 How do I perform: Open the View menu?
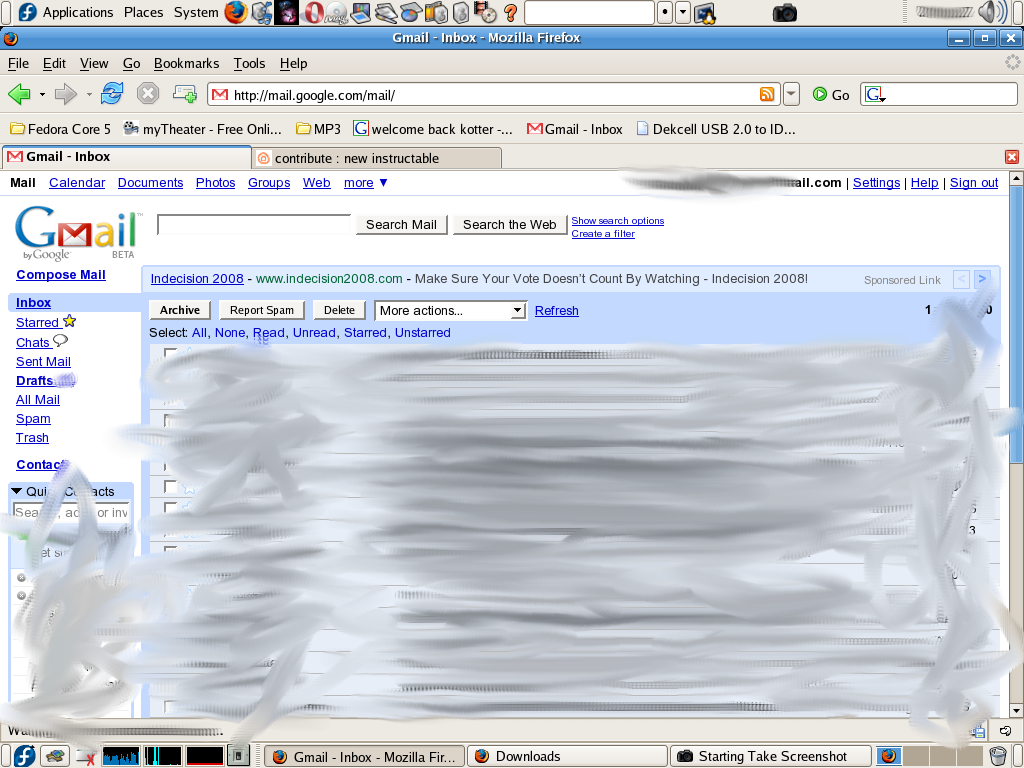pyautogui.click(x=94, y=63)
